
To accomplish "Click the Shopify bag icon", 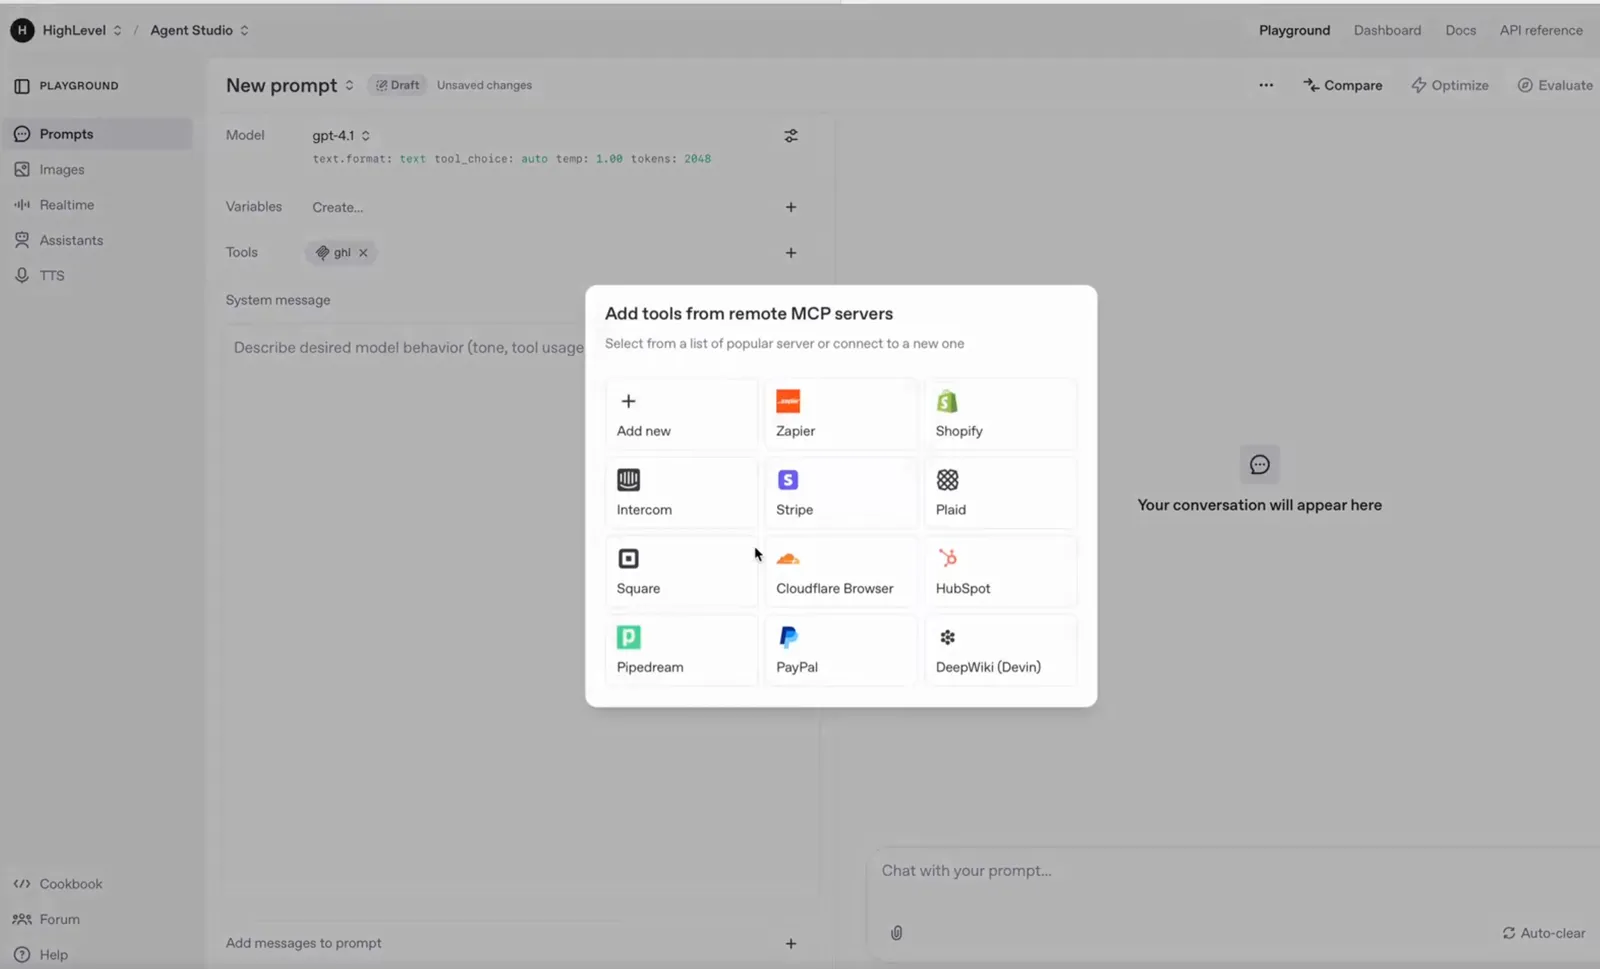I will point(947,401).
